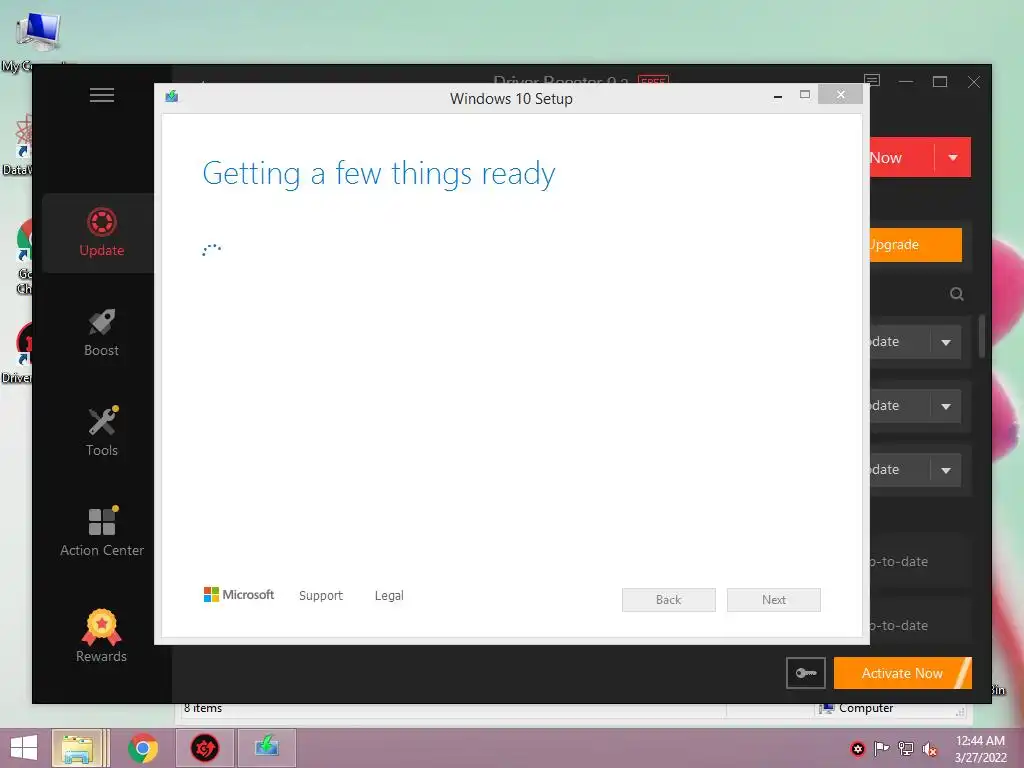Click the muted volume tray icon

[930, 749]
